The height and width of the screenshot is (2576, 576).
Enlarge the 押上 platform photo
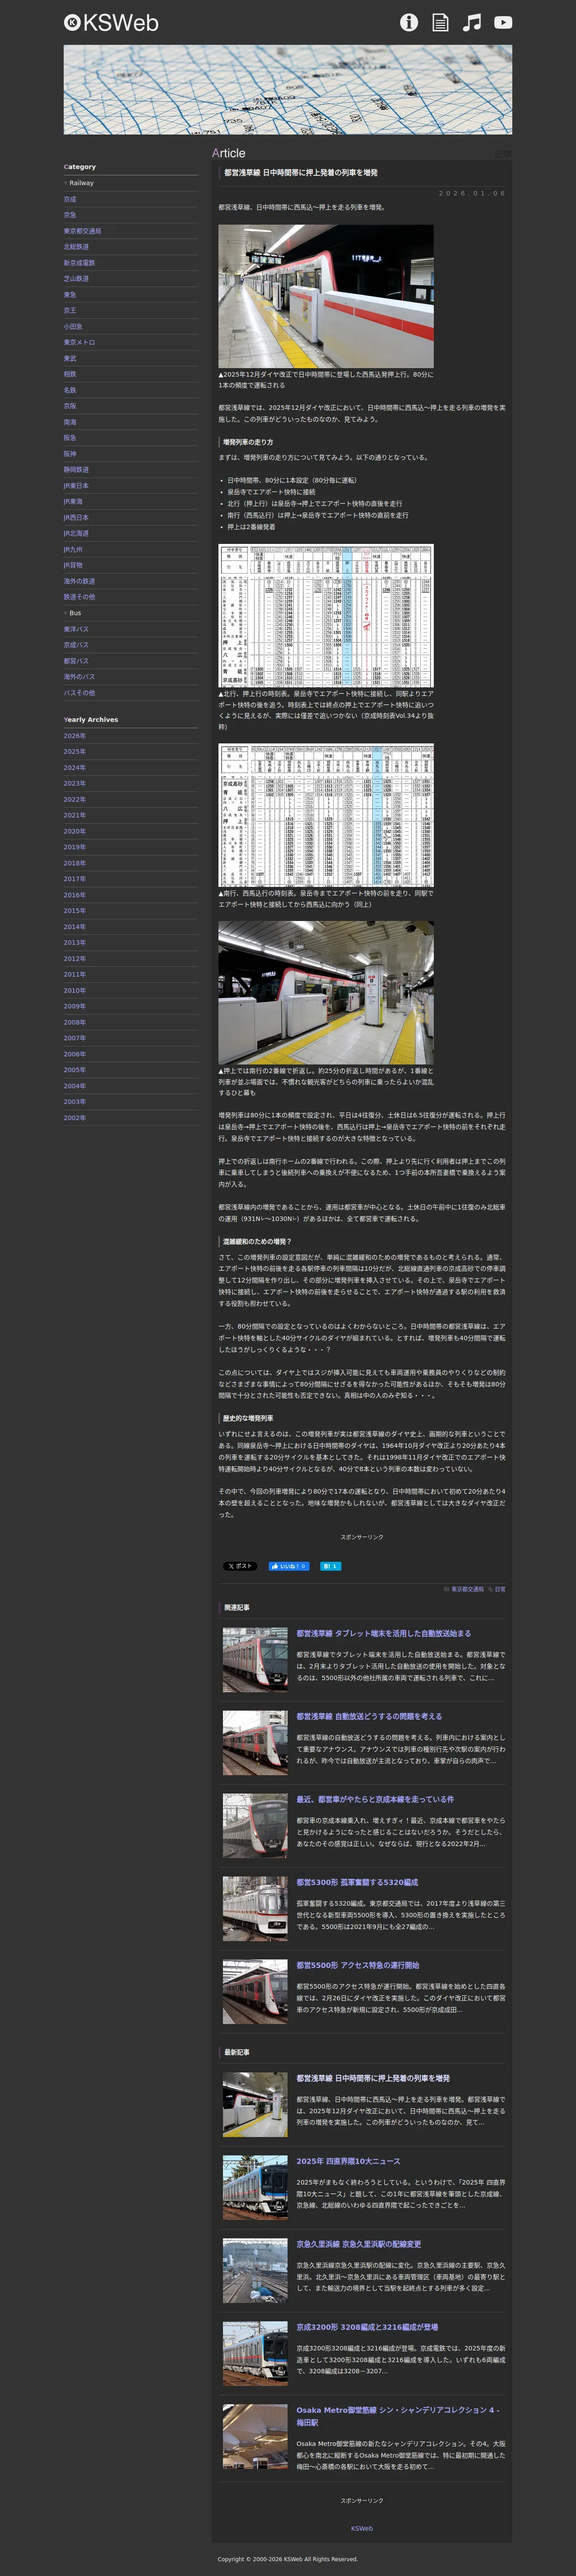click(x=326, y=993)
